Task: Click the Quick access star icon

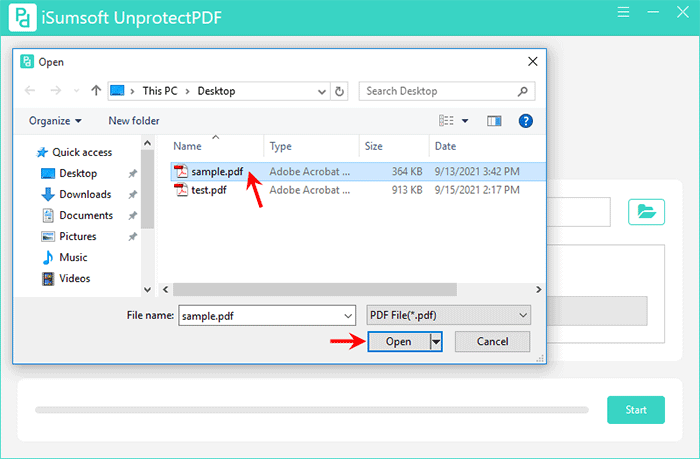Action: (x=42, y=152)
